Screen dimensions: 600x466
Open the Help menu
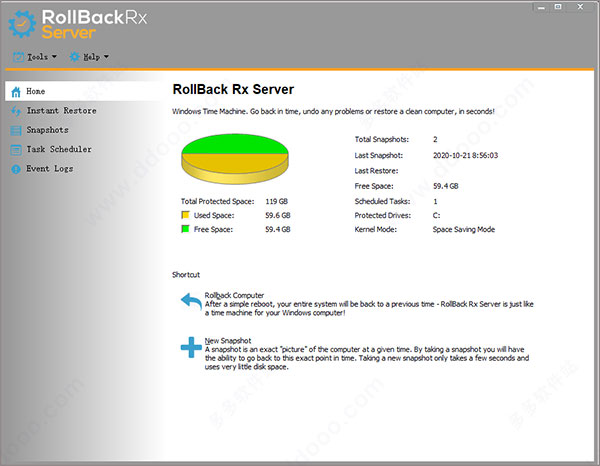coord(89,57)
